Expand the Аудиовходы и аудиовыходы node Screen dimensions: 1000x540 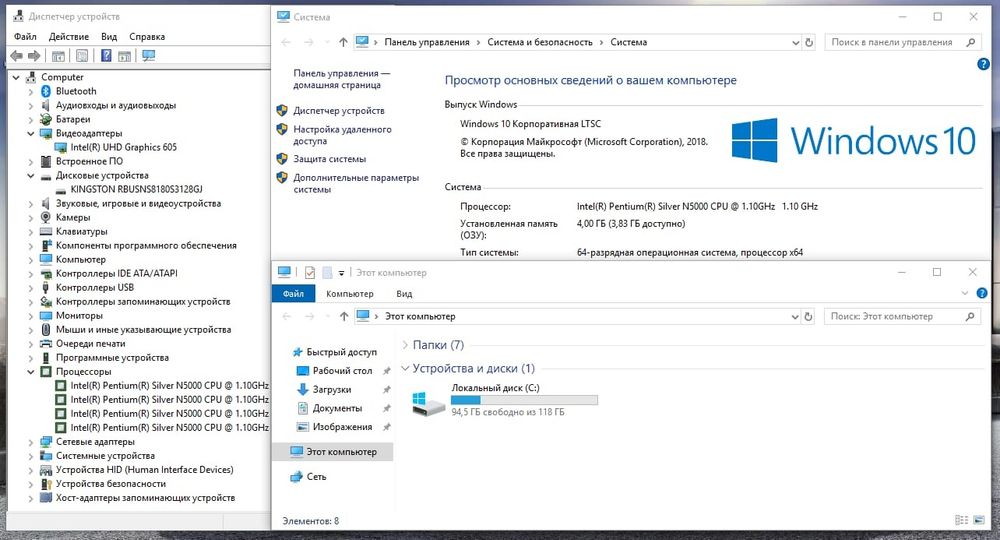point(31,105)
